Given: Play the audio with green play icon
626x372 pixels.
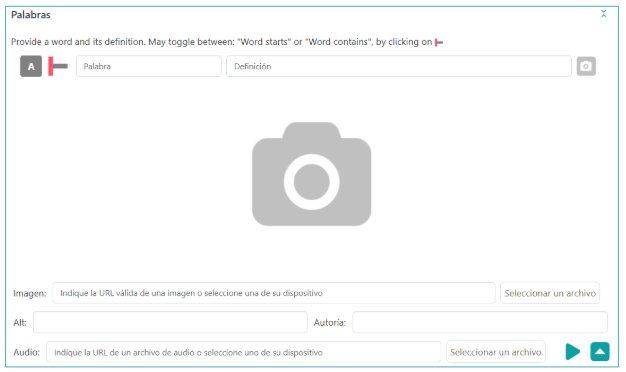Looking at the screenshot, I should [573, 352].
